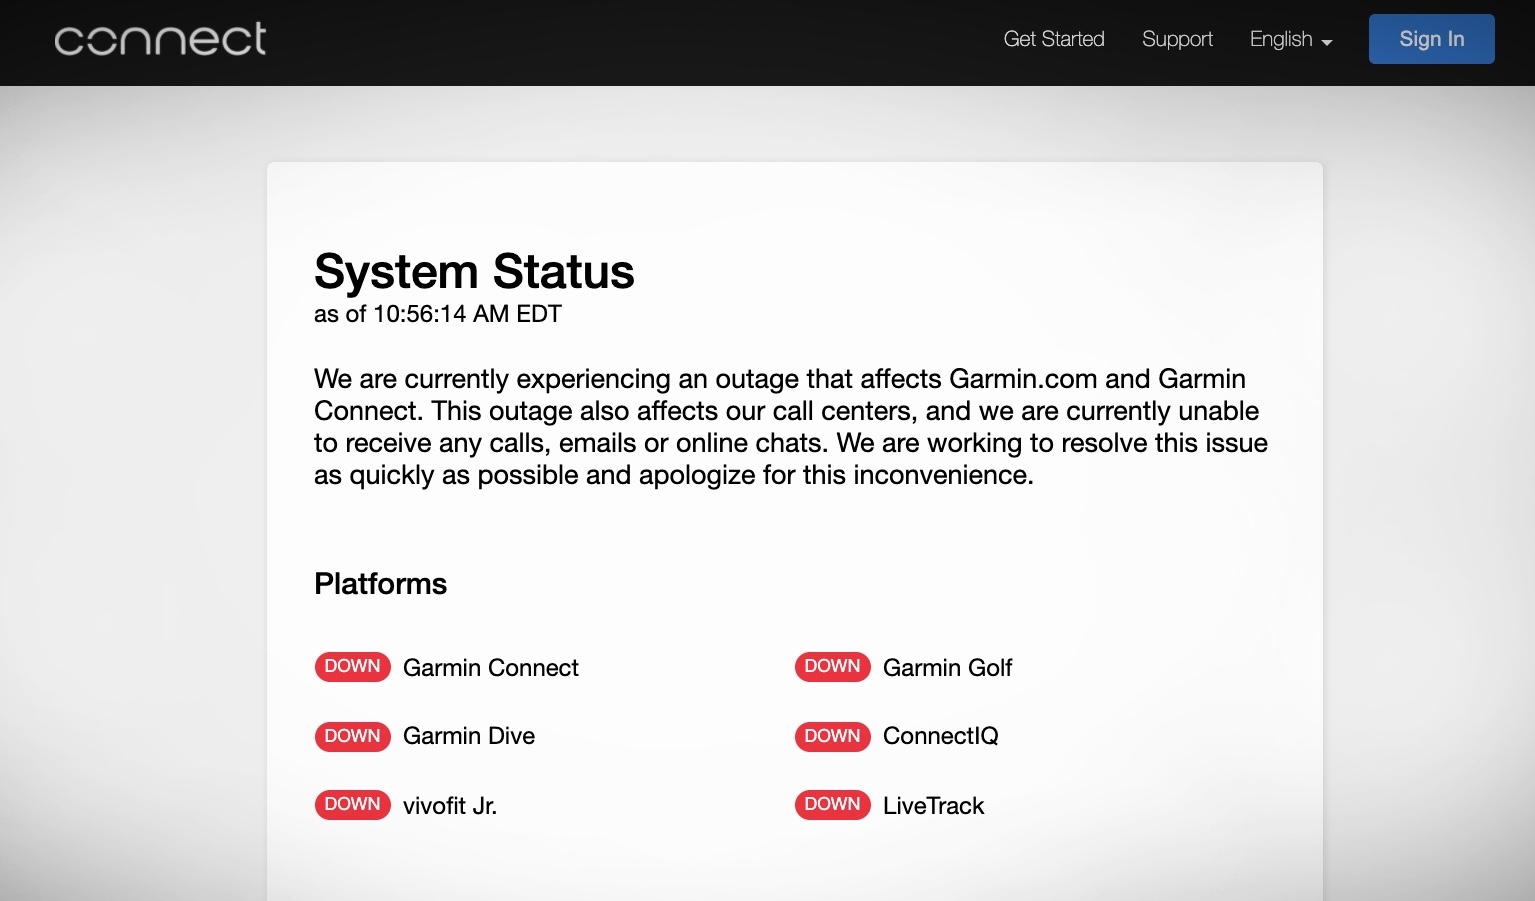
Task: Click the DOWN badge beside Garmin Connect
Action: click(352, 667)
